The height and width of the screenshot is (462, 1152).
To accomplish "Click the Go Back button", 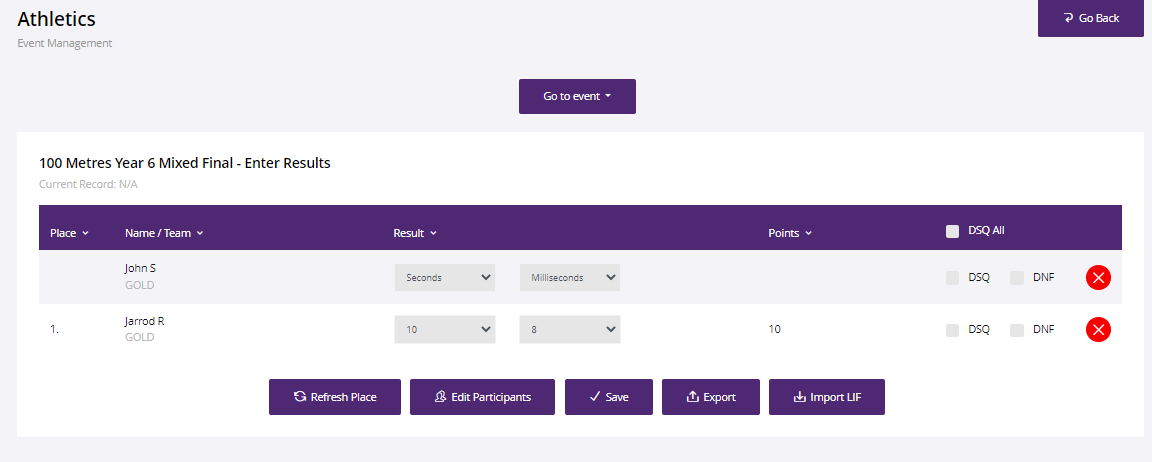I will [x=1090, y=18].
